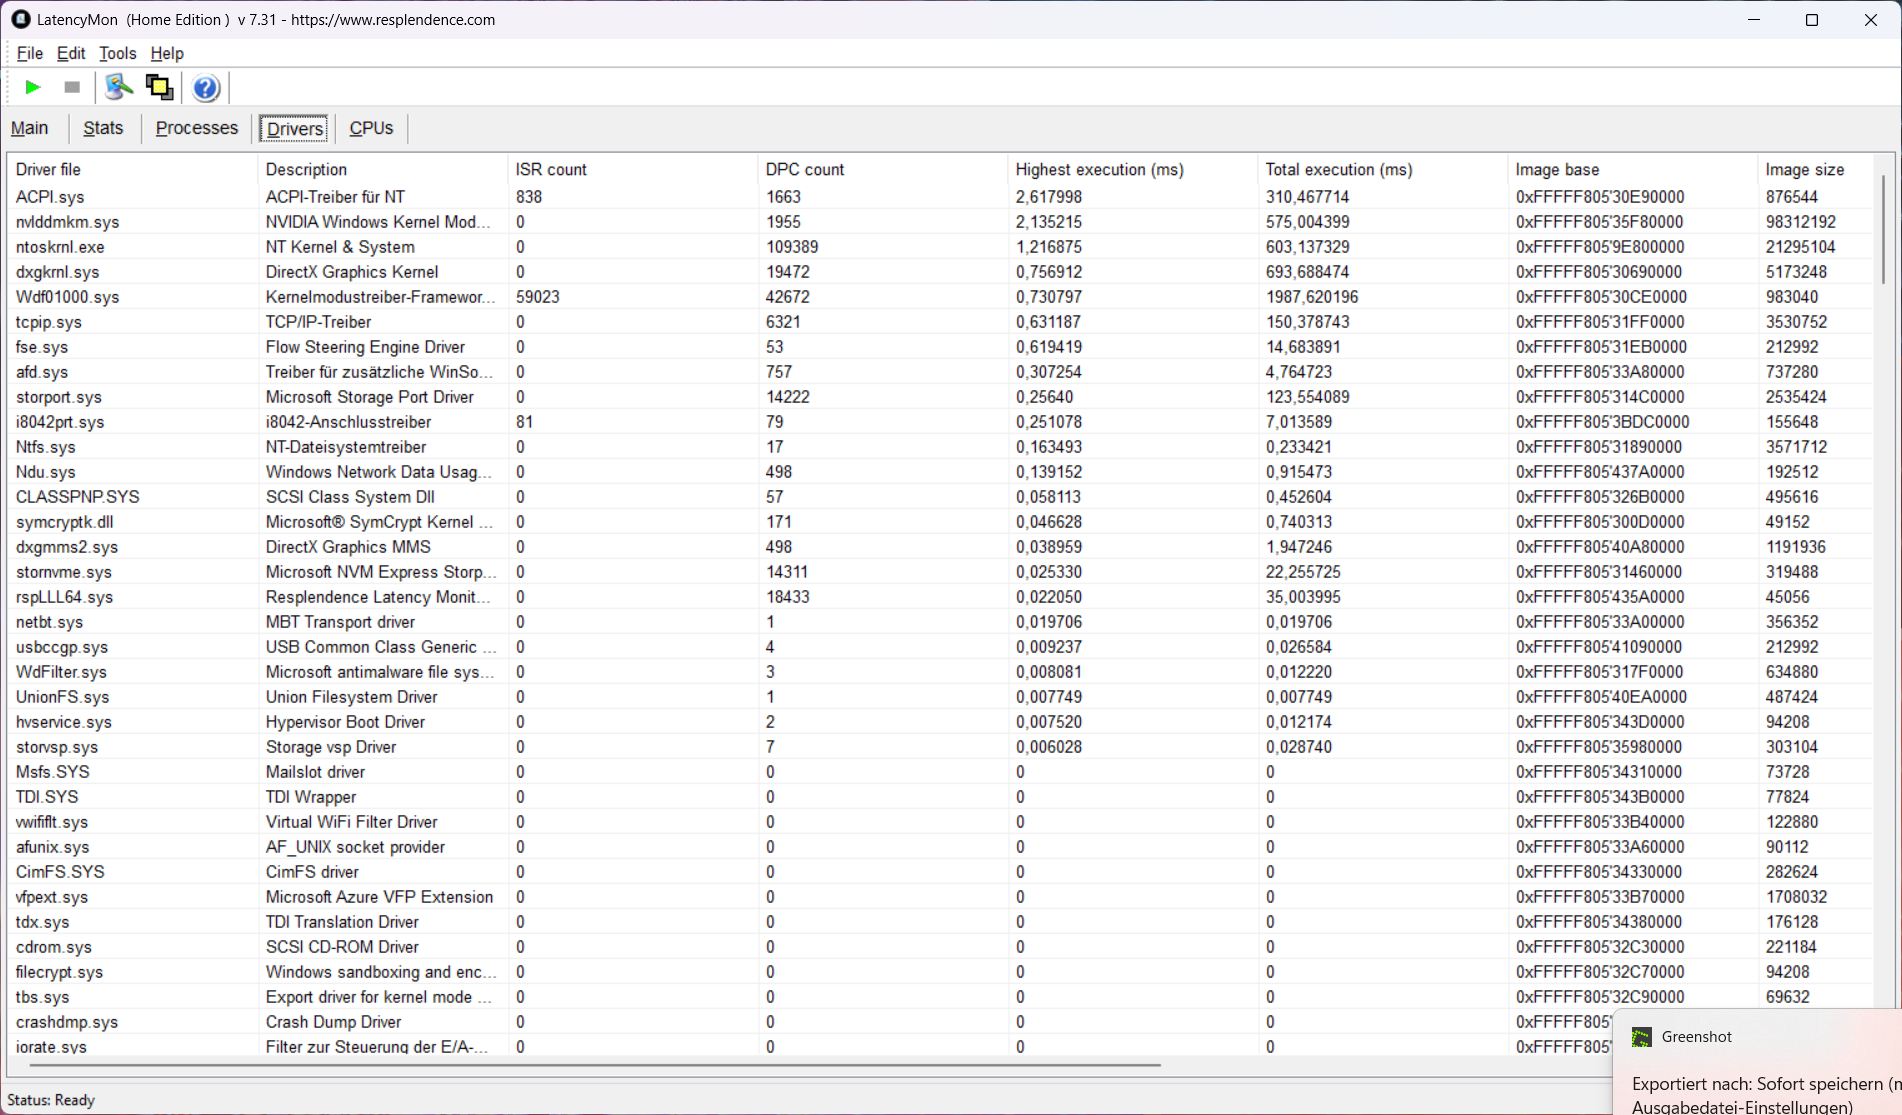The width and height of the screenshot is (1902, 1115).
Task: Click the horizontal scrollbar under the driver list
Action: (600, 1065)
